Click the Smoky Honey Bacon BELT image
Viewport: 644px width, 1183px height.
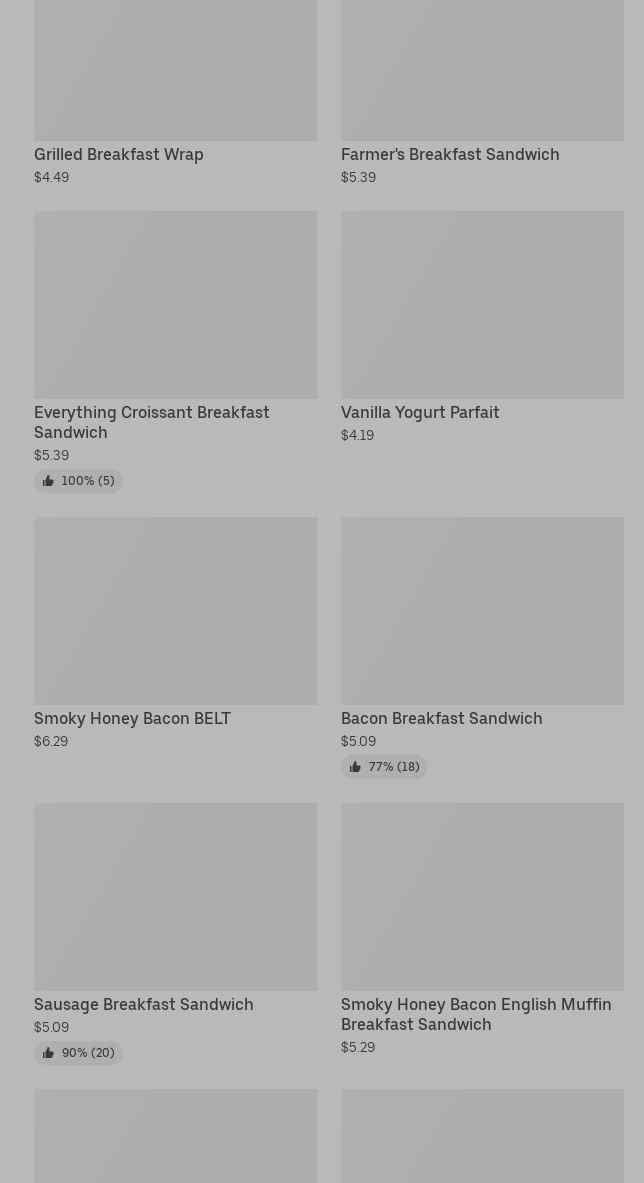[176, 610]
